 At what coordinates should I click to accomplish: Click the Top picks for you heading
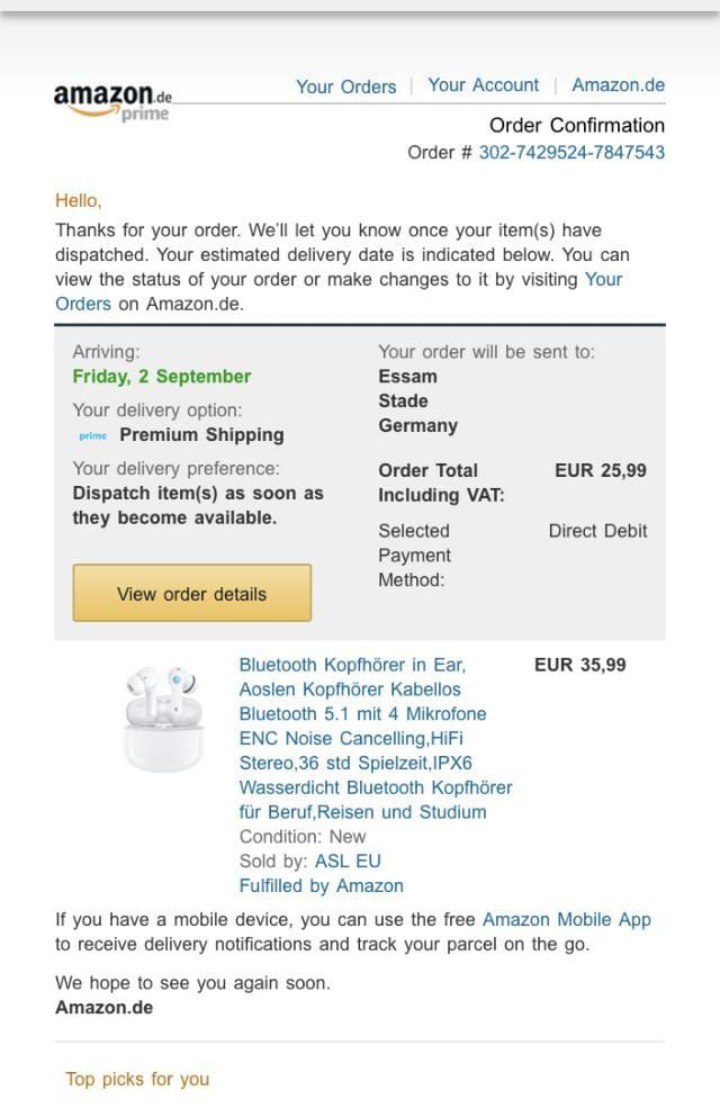(138, 1079)
